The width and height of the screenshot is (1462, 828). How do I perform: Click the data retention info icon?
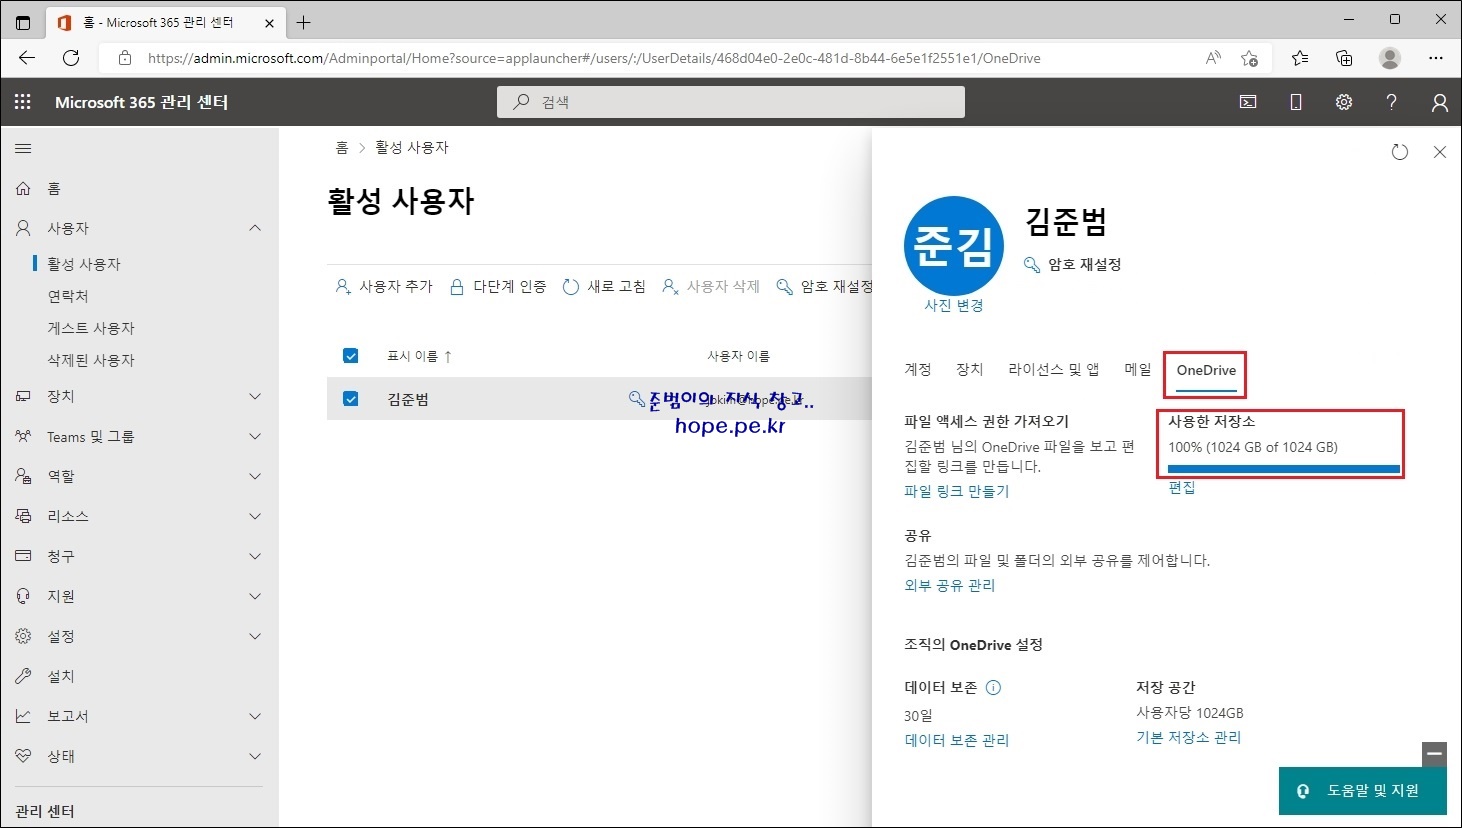pyautogui.click(x=993, y=687)
